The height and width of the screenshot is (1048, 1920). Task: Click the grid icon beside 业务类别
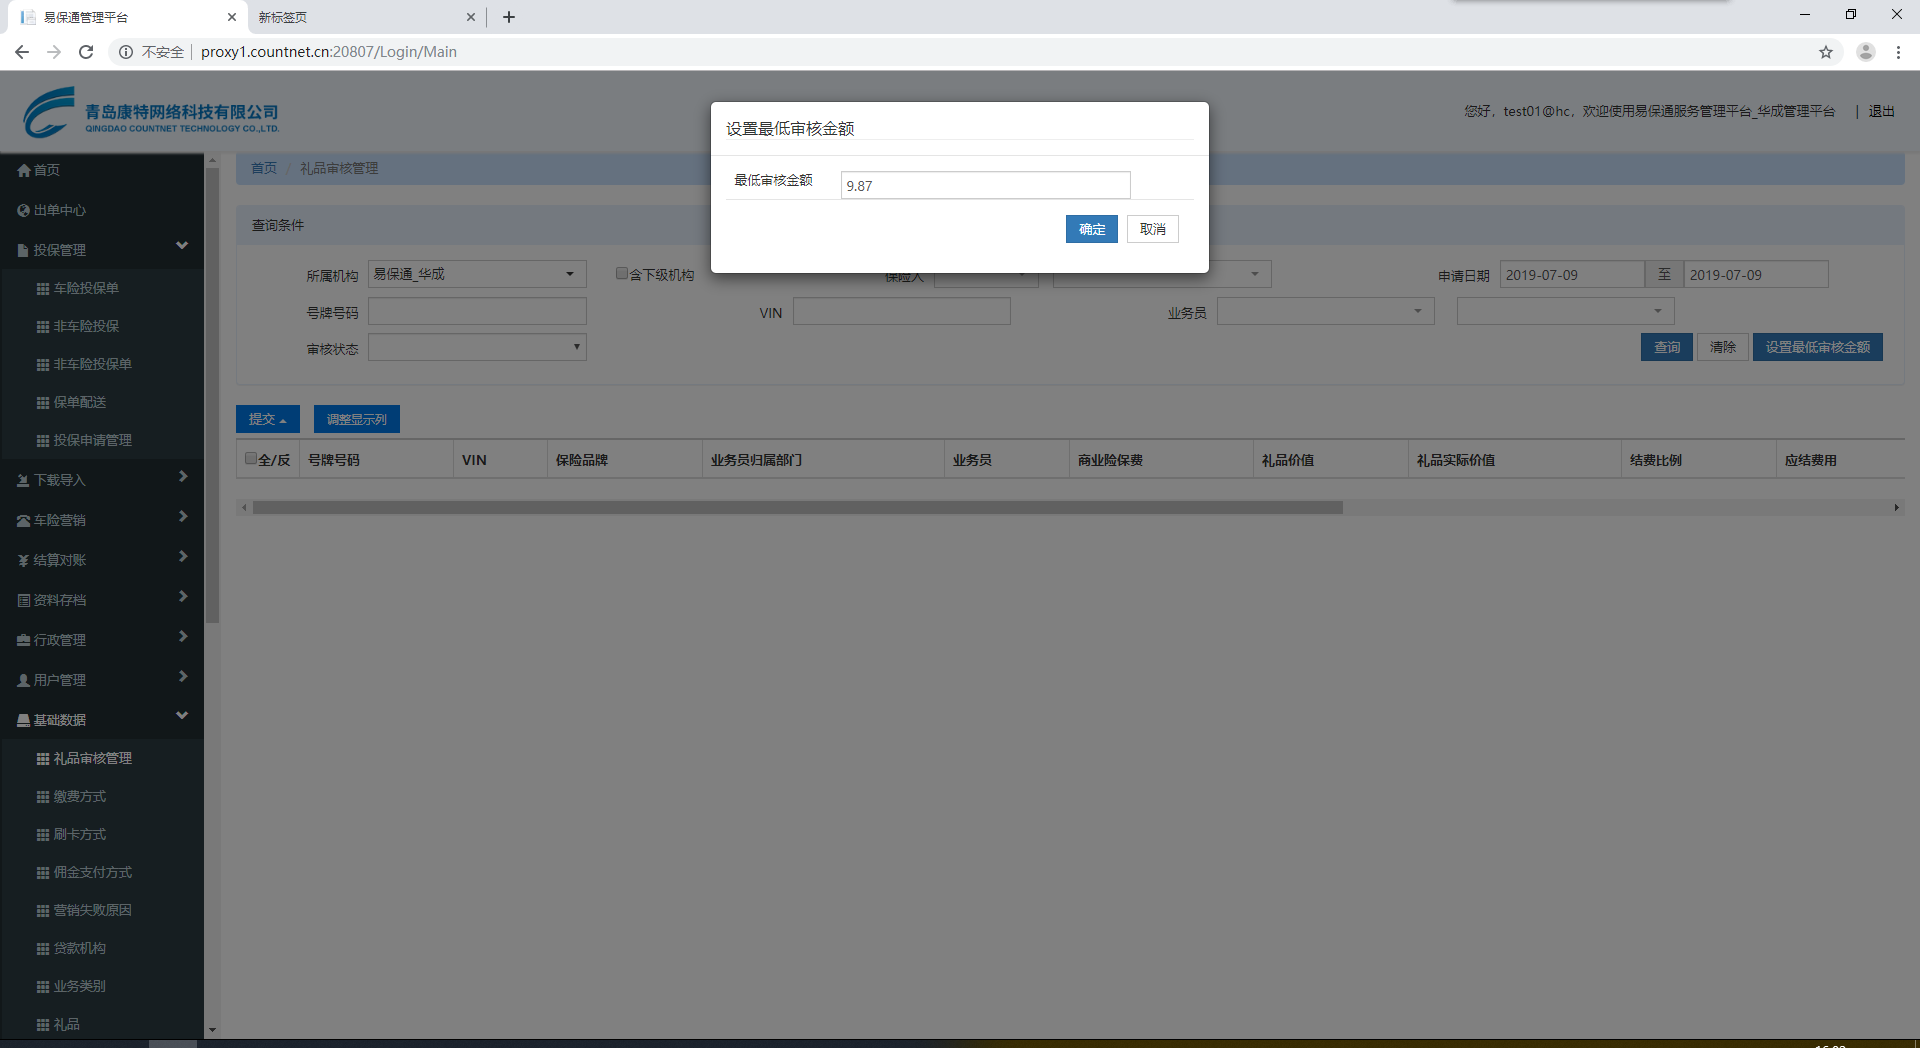tap(43, 987)
